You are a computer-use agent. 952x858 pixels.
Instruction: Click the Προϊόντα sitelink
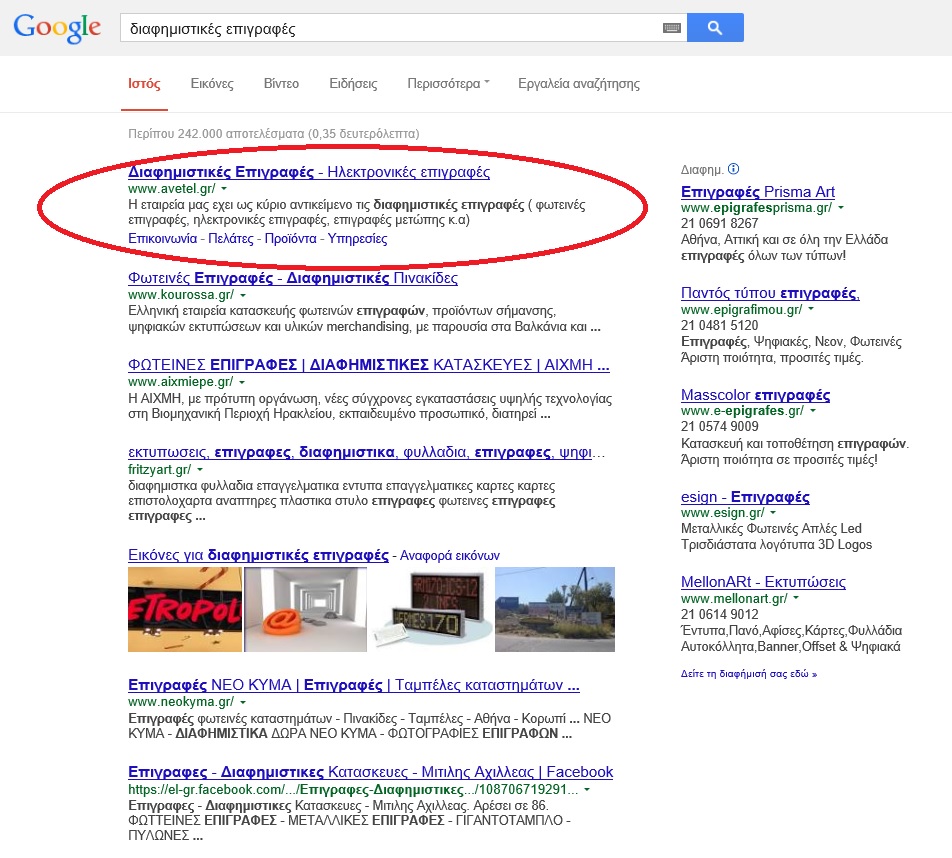[290, 239]
